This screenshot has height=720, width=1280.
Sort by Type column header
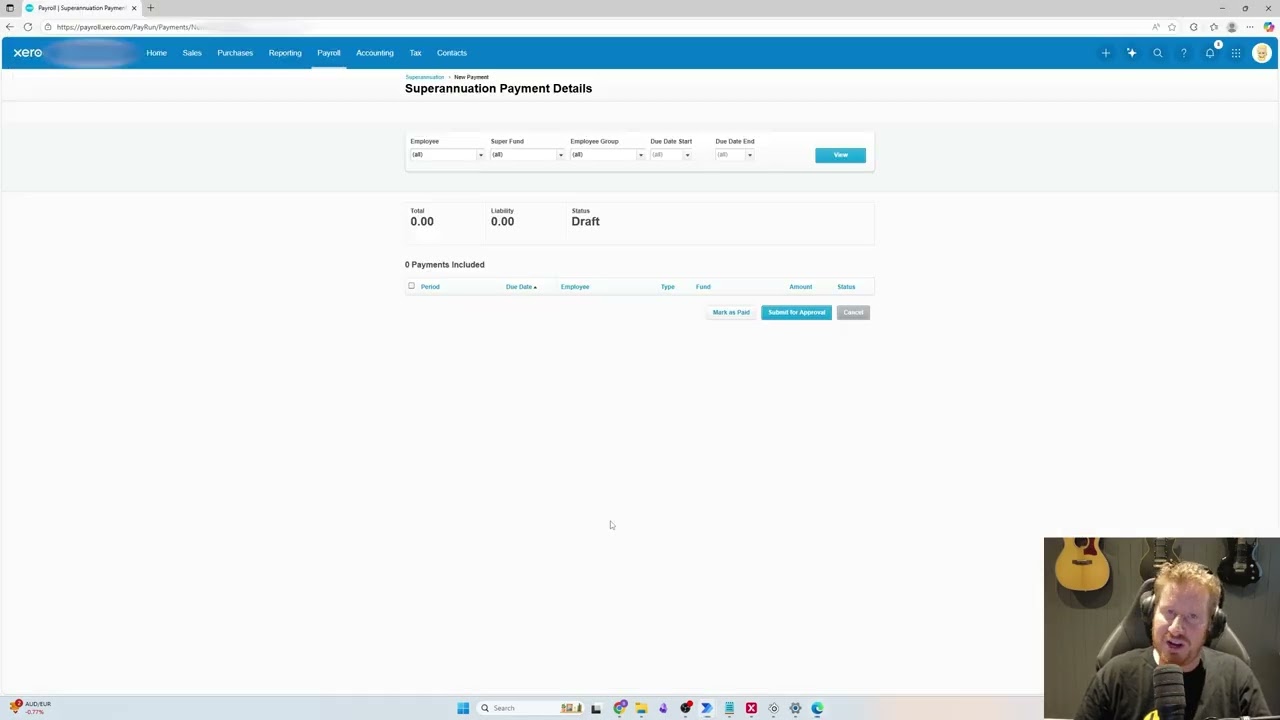coord(668,287)
